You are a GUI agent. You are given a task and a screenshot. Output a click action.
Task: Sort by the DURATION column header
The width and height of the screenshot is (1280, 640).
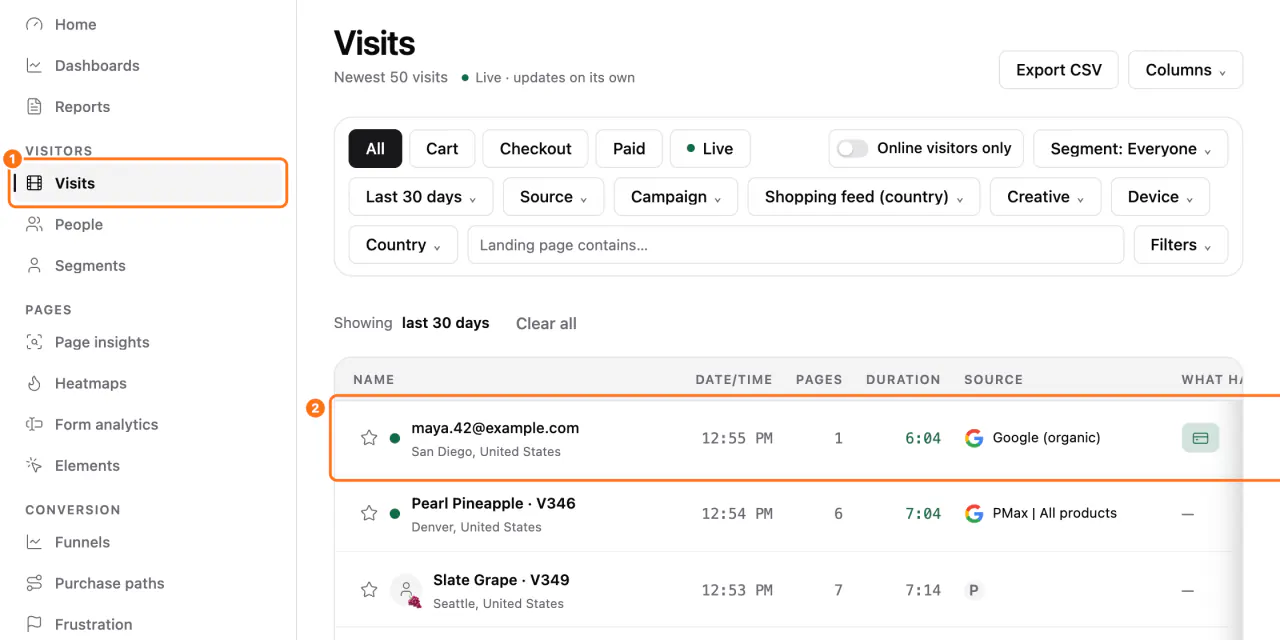(x=903, y=380)
